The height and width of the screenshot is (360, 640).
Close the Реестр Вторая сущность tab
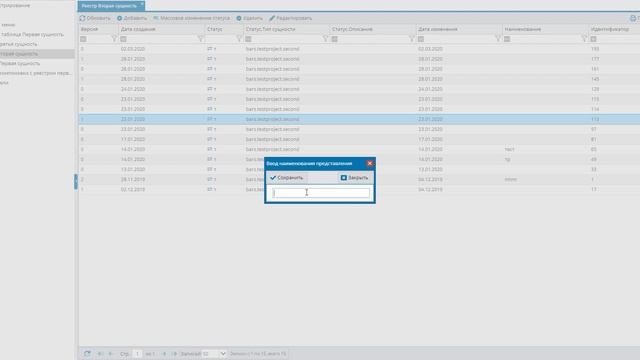142,4
